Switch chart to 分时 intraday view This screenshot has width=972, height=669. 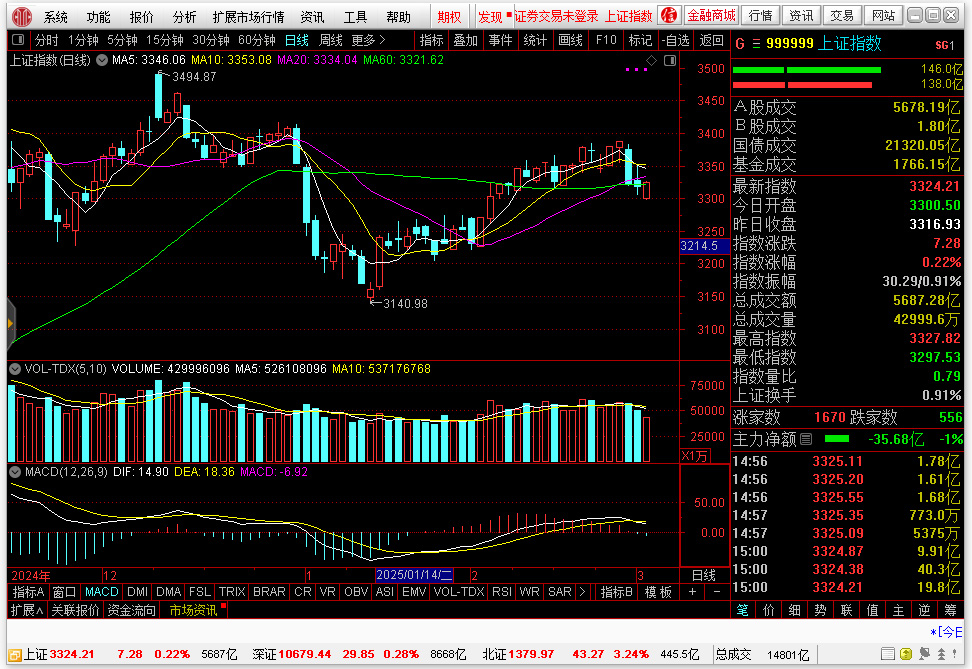46,40
